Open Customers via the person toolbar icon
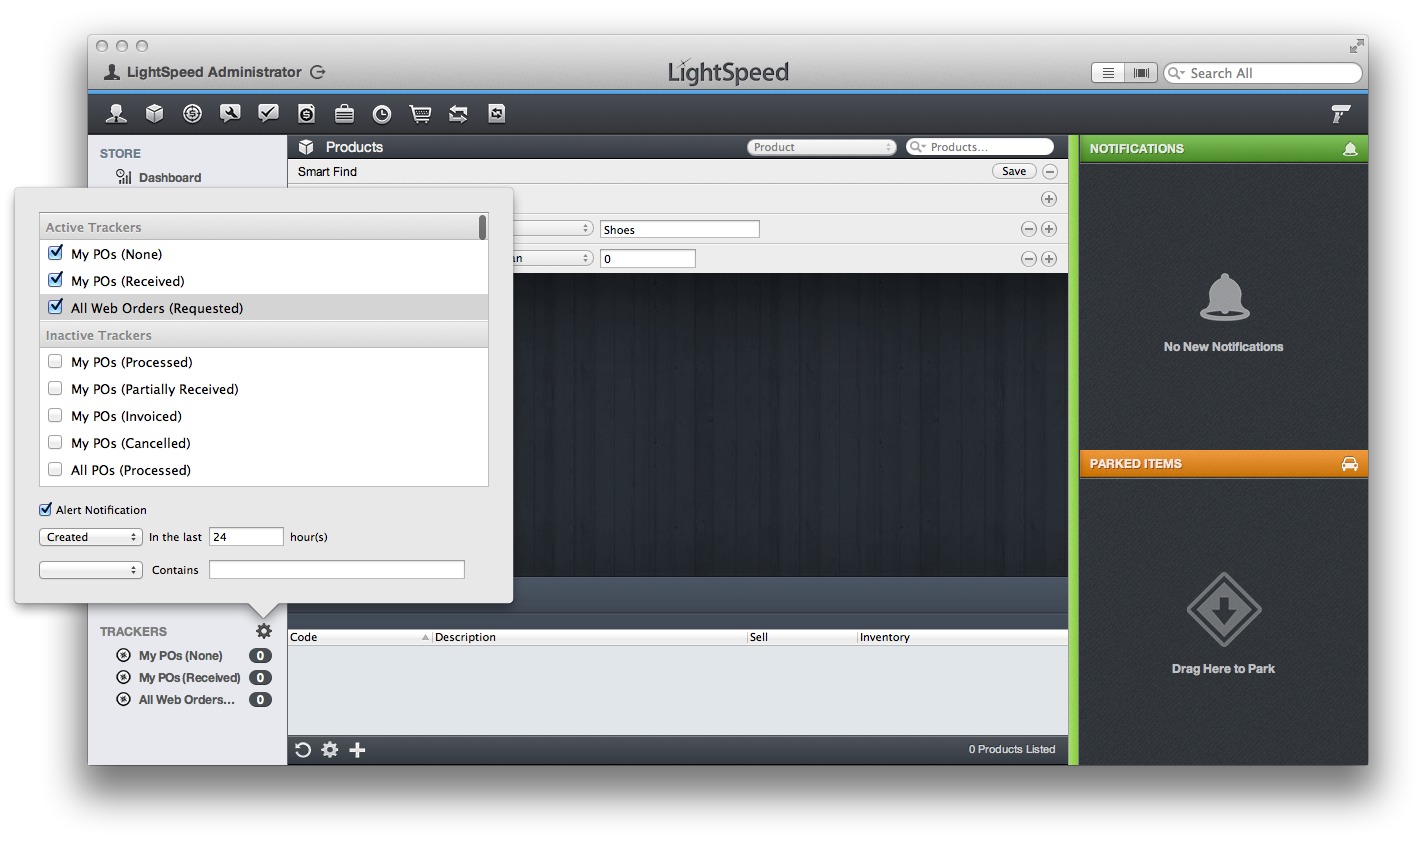Viewport: 1425px width, 844px height. [117, 114]
